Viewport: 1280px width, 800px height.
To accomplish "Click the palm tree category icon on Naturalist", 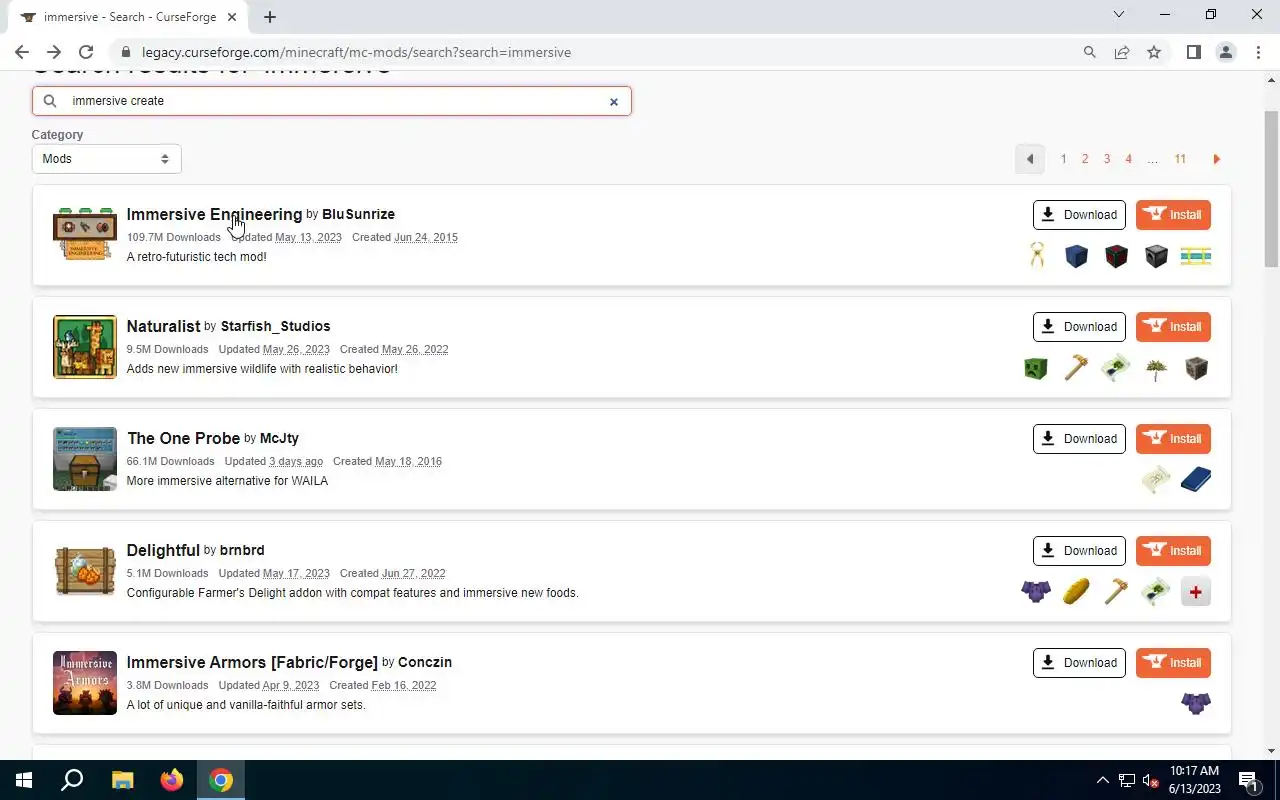I will (1156, 368).
